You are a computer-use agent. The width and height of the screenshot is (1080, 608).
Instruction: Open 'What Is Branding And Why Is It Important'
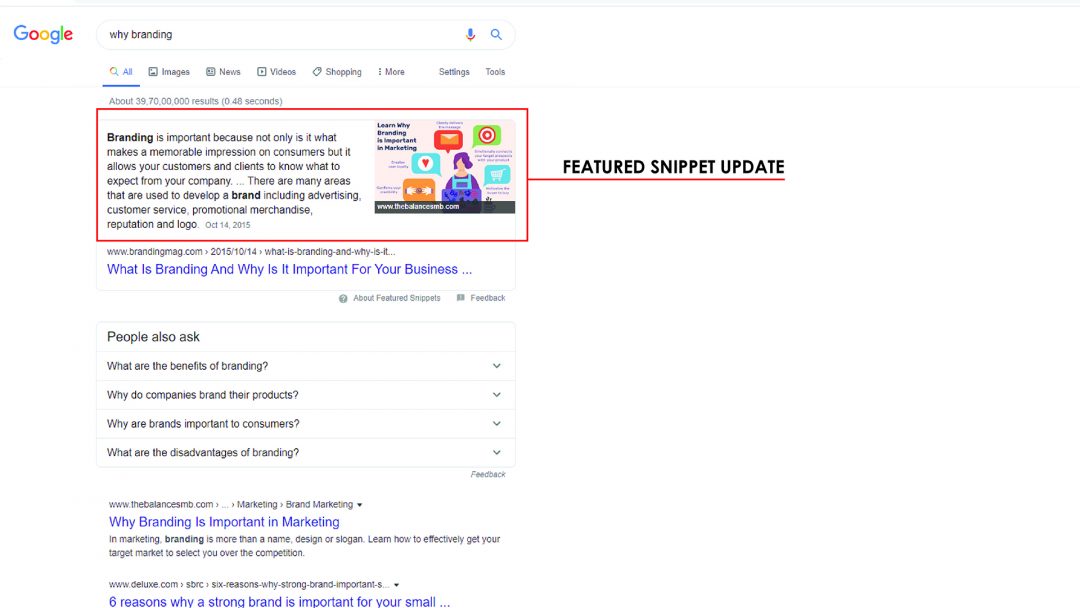[289, 269]
